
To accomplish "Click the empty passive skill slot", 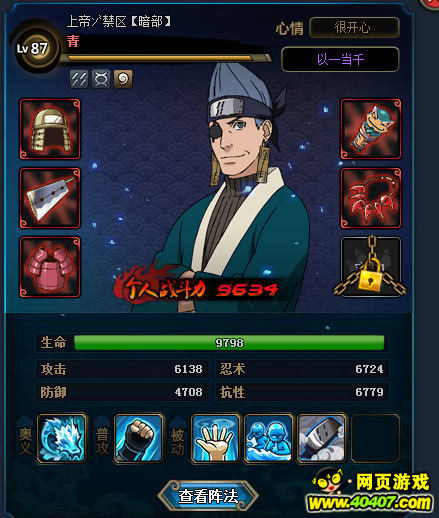I will 375,438.
